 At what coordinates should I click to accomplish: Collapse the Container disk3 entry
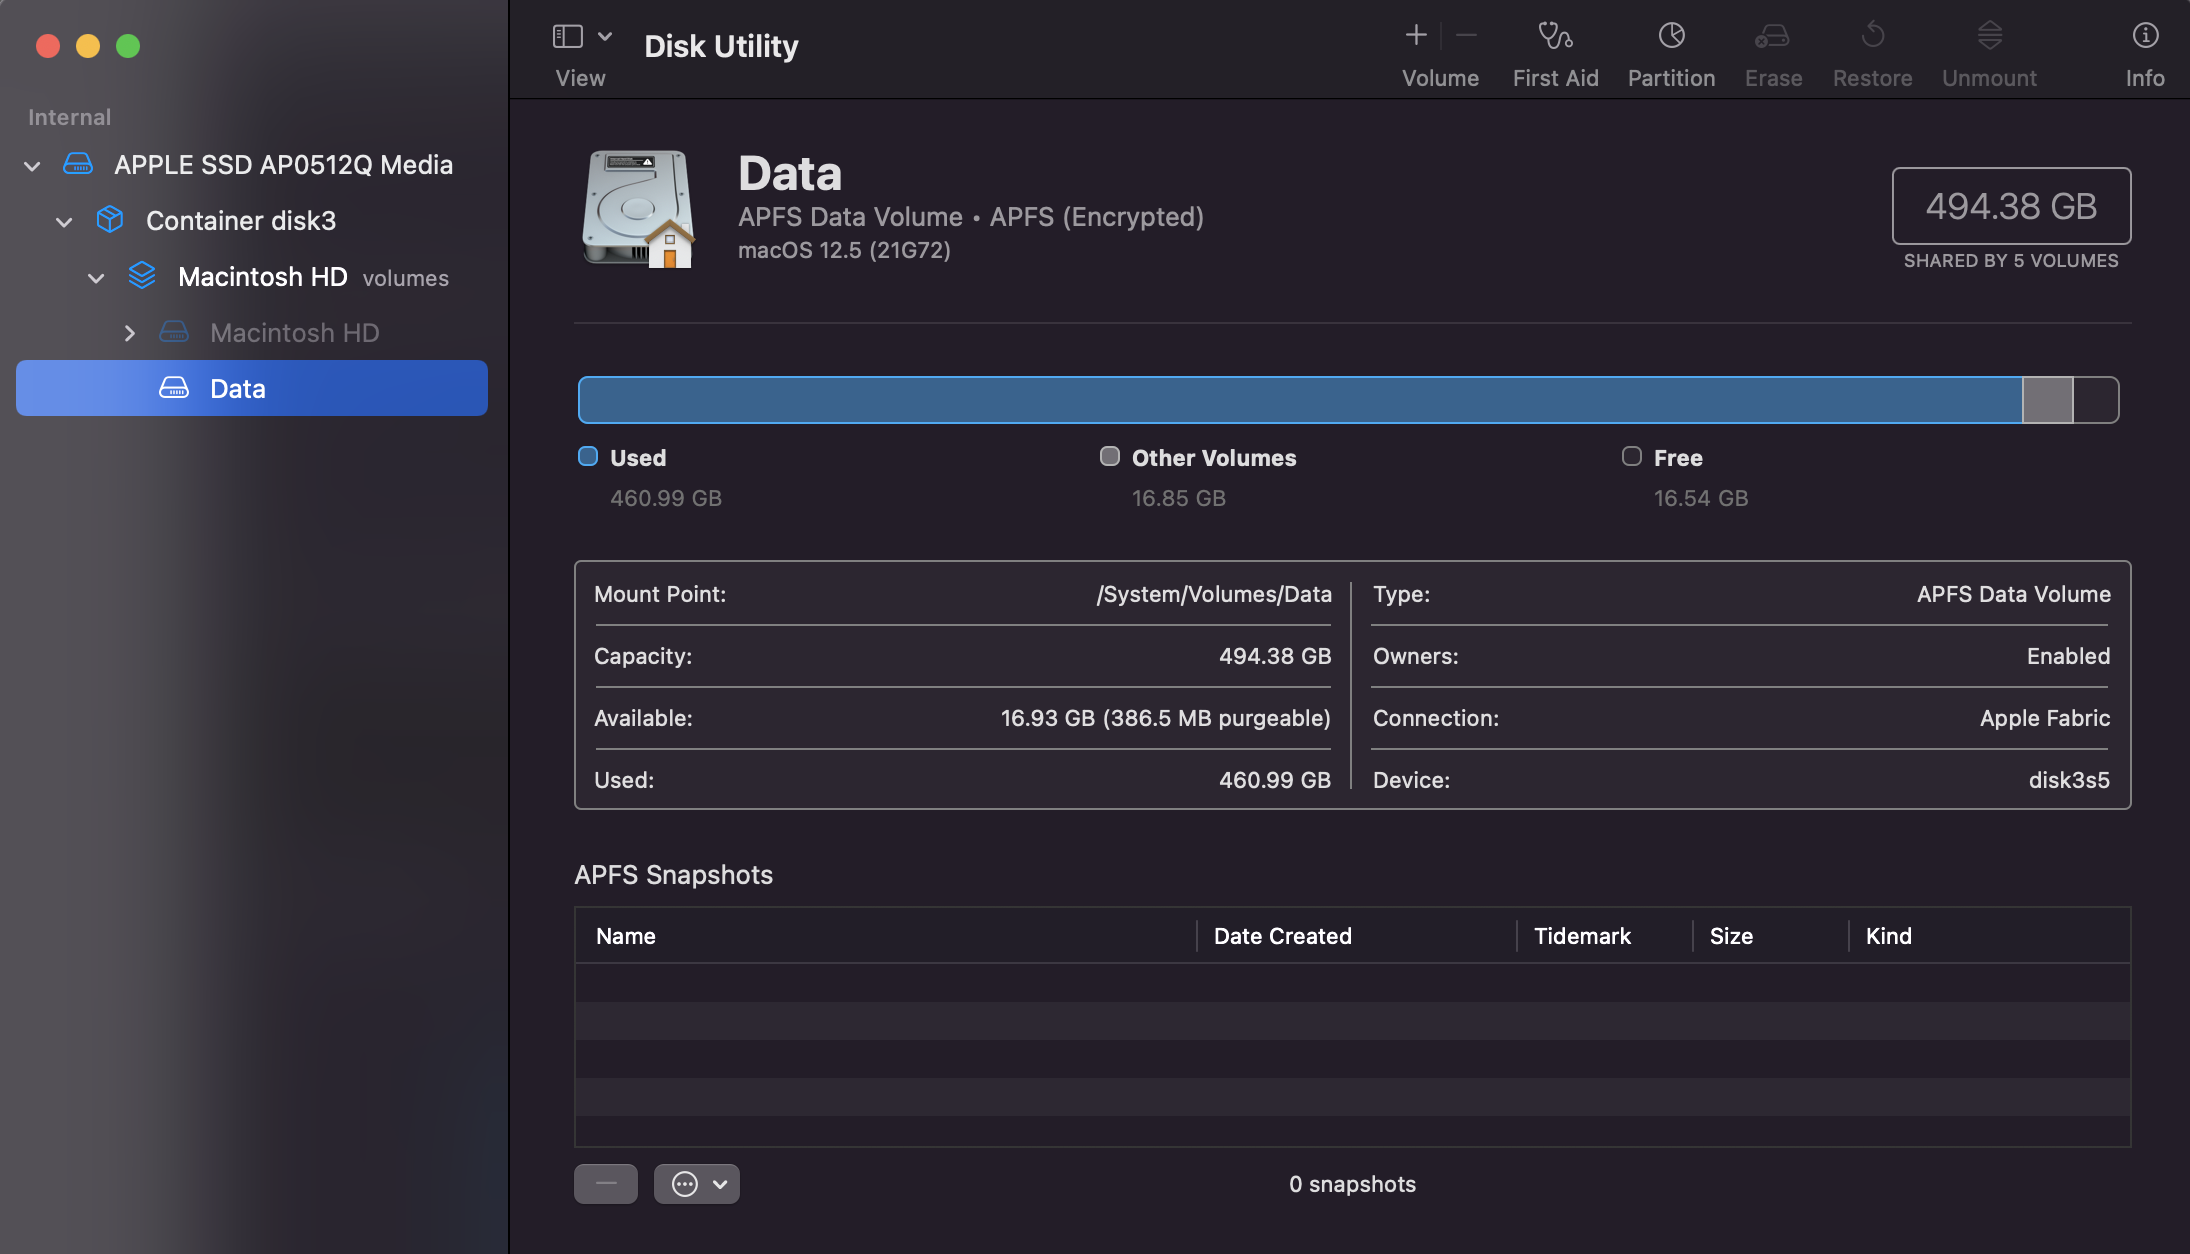point(64,222)
